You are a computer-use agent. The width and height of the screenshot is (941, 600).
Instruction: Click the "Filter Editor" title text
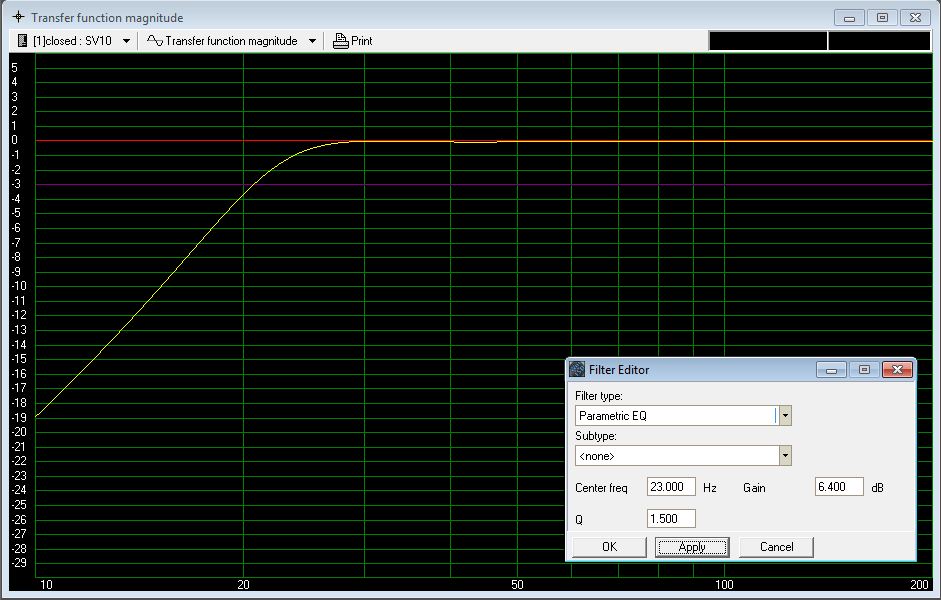pyautogui.click(x=619, y=370)
